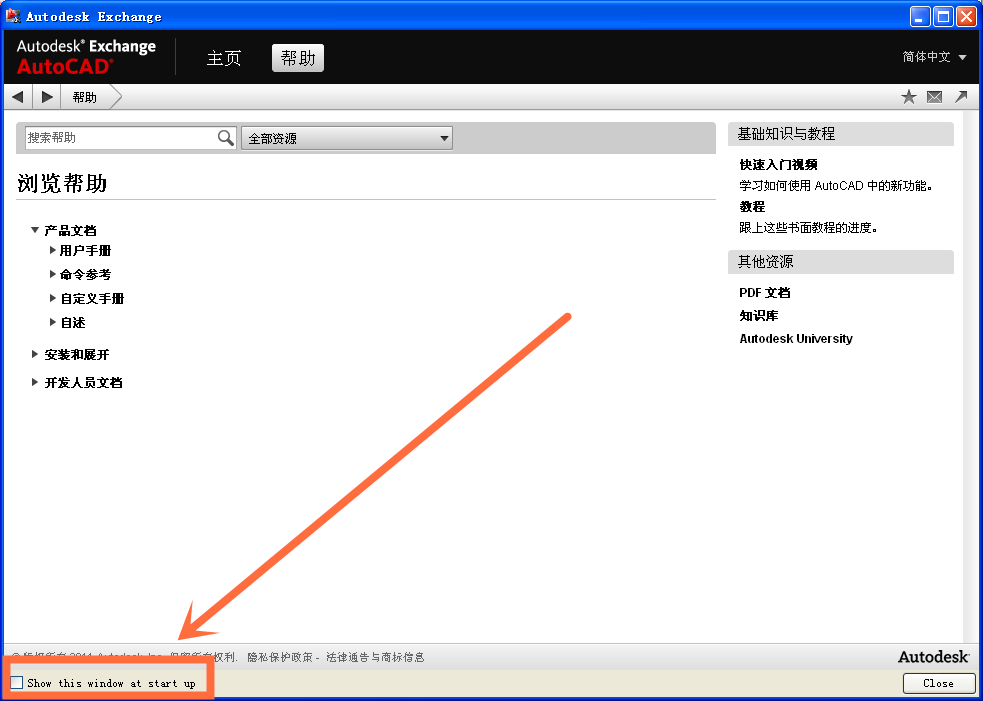The height and width of the screenshot is (701, 983).
Task: Click the 产品文档 heading
Action: point(70,231)
